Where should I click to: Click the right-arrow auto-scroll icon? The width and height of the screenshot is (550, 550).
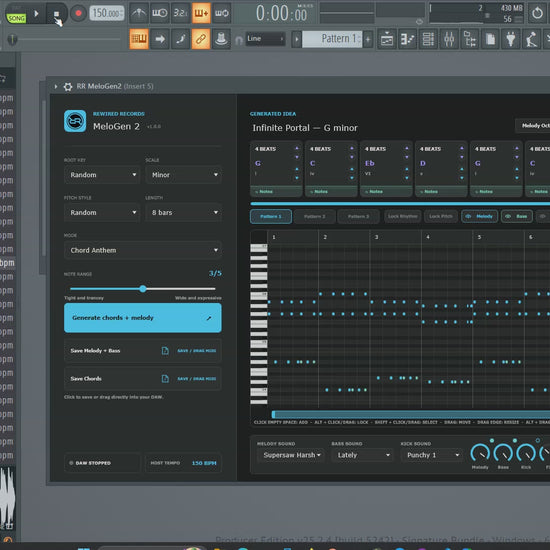[x=160, y=39]
